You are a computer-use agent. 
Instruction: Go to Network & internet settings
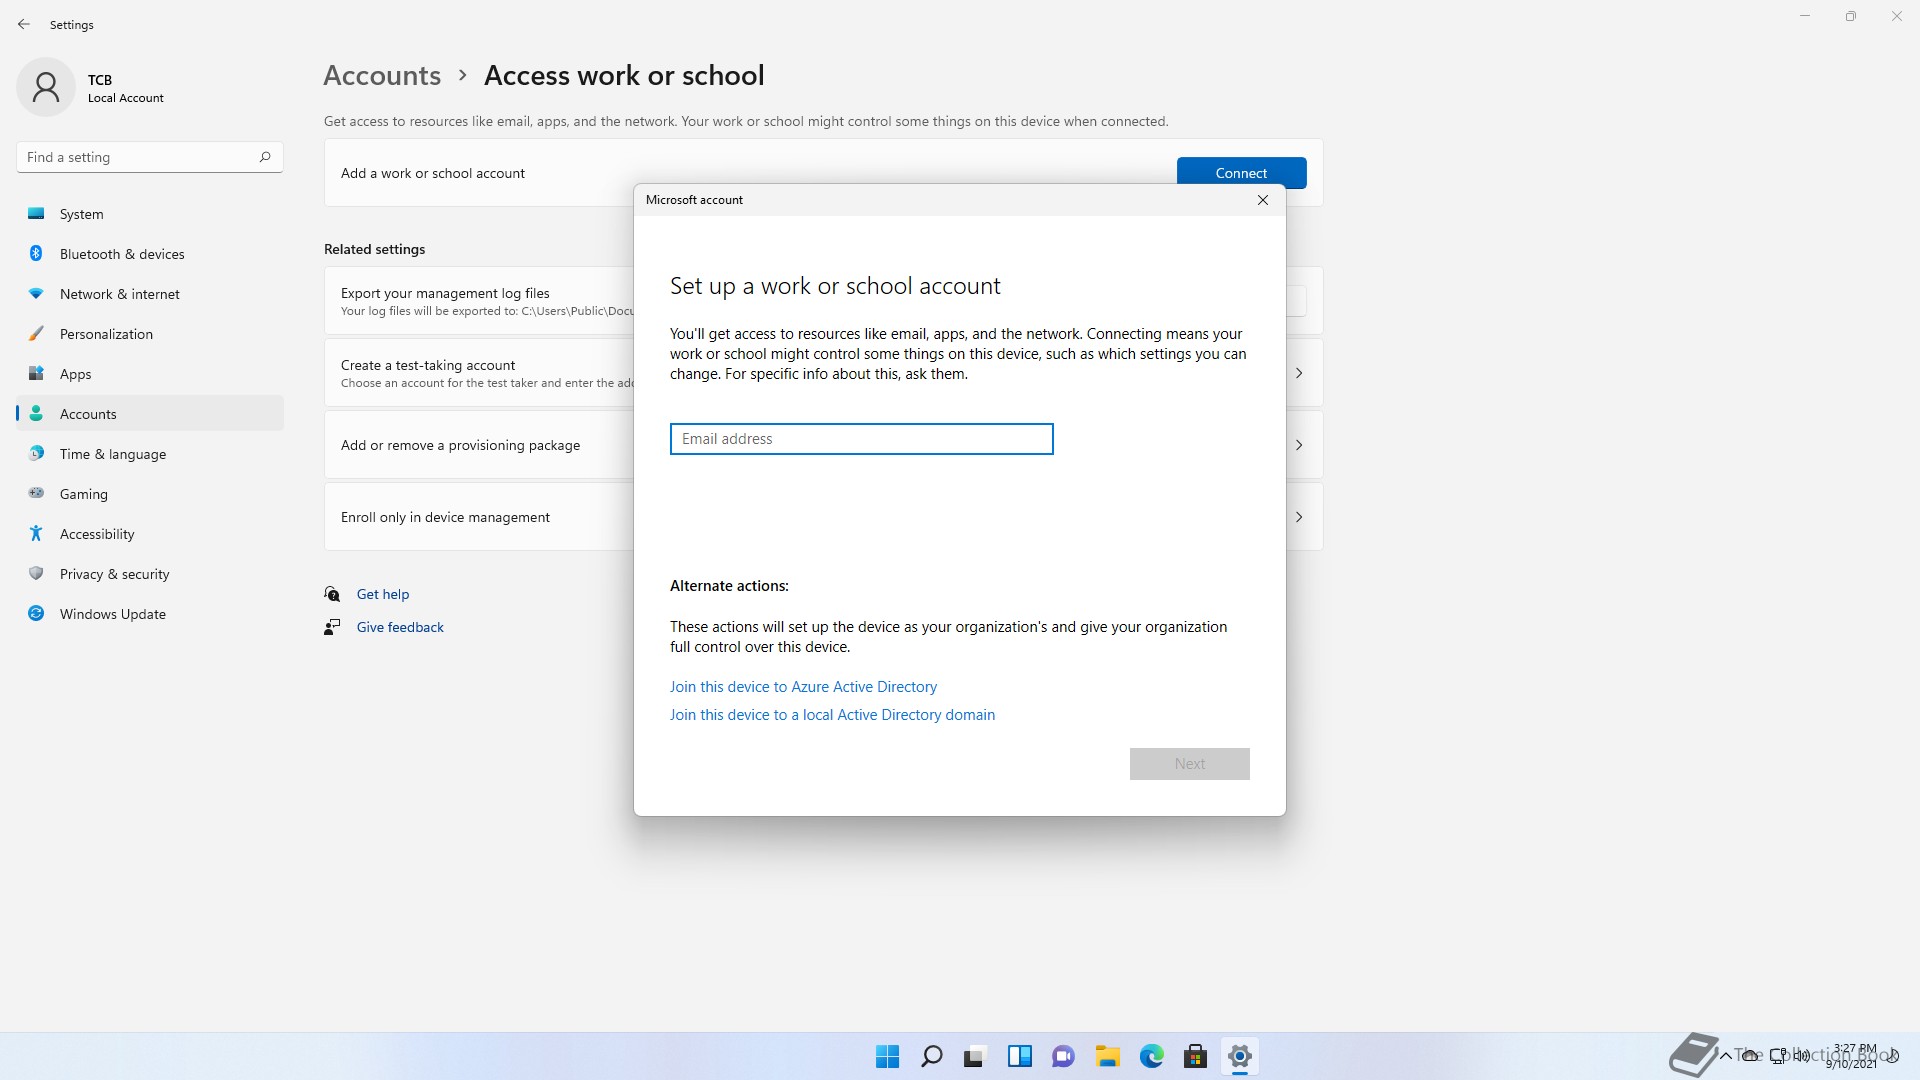click(x=150, y=294)
